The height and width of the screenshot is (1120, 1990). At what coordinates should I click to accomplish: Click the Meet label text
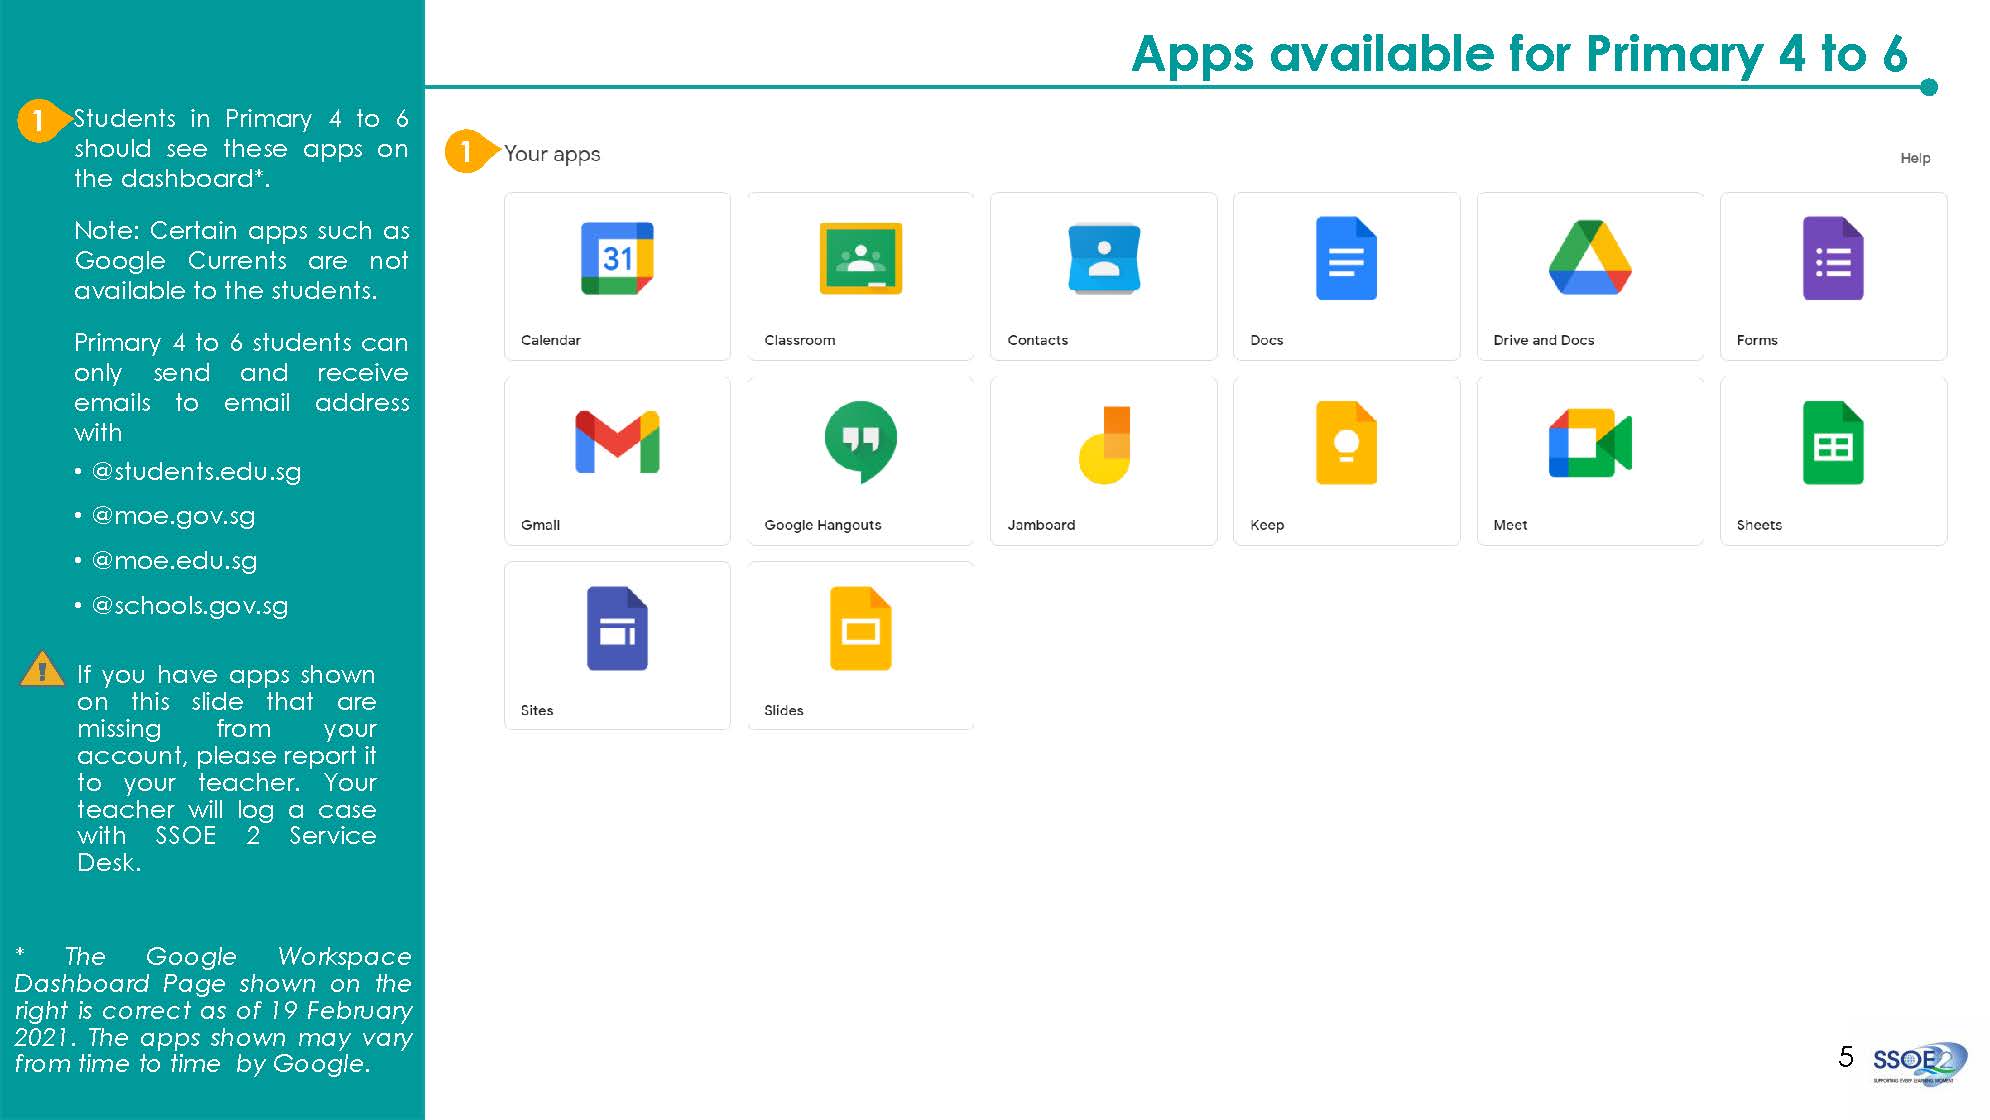click(1509, 525)
